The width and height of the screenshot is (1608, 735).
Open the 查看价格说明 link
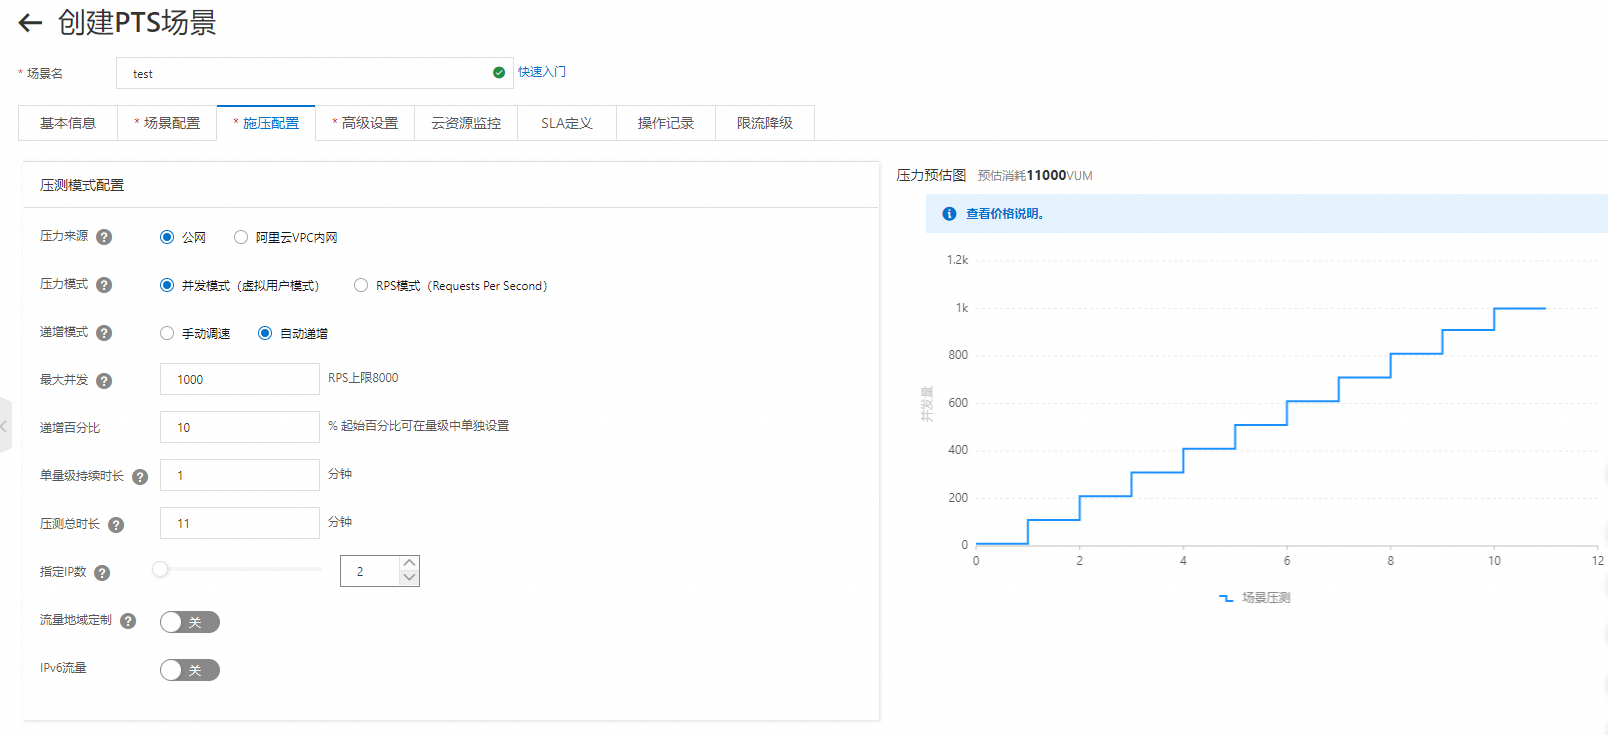[1004, 214]
